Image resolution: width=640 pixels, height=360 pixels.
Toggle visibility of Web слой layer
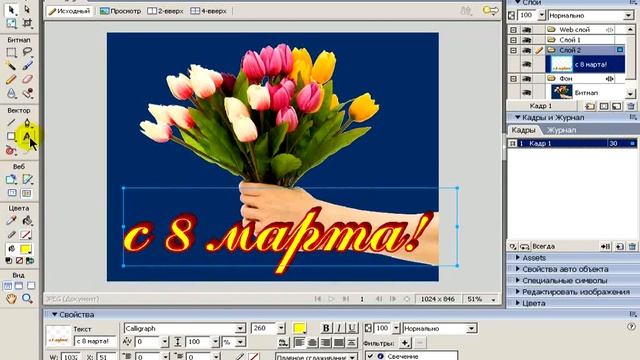527,29
